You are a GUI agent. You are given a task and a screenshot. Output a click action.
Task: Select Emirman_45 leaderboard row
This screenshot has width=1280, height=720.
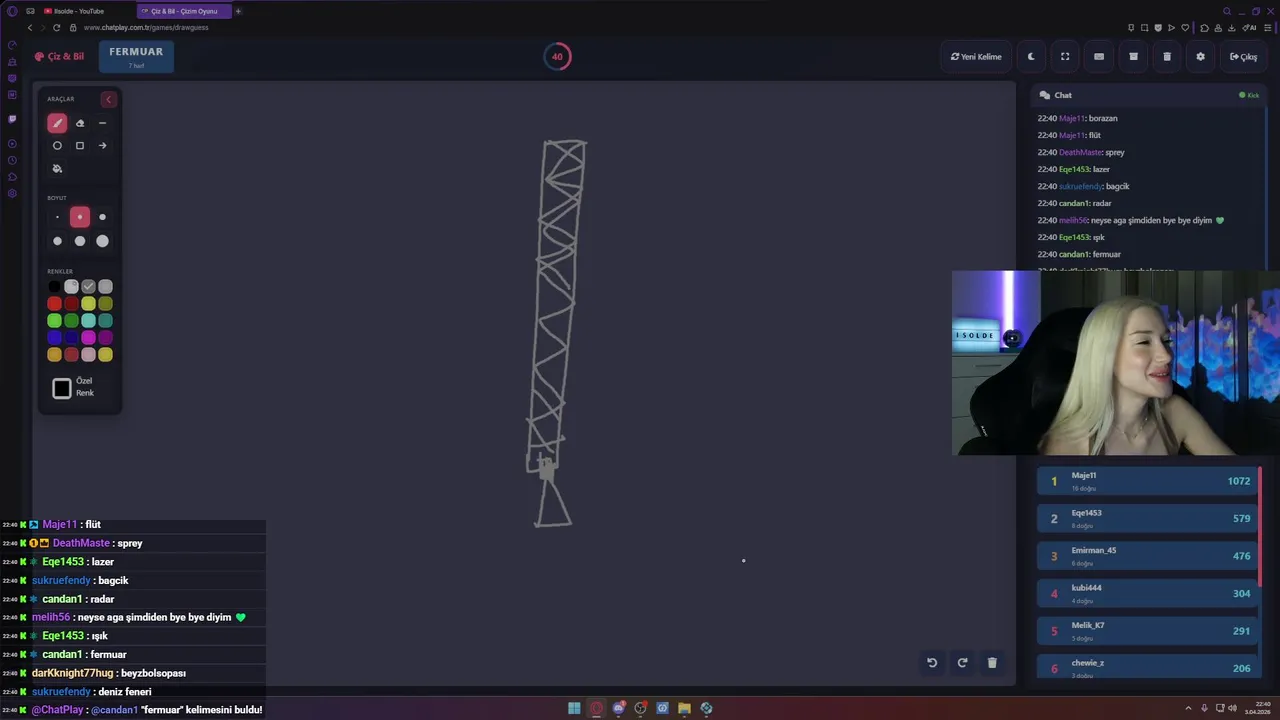(1148, 556)
